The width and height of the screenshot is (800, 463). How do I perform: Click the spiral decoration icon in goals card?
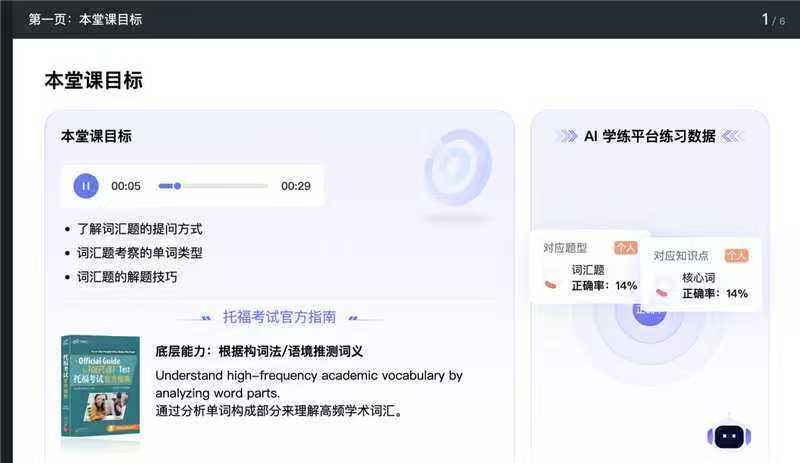pyautogui.click(x=457, y=167)
